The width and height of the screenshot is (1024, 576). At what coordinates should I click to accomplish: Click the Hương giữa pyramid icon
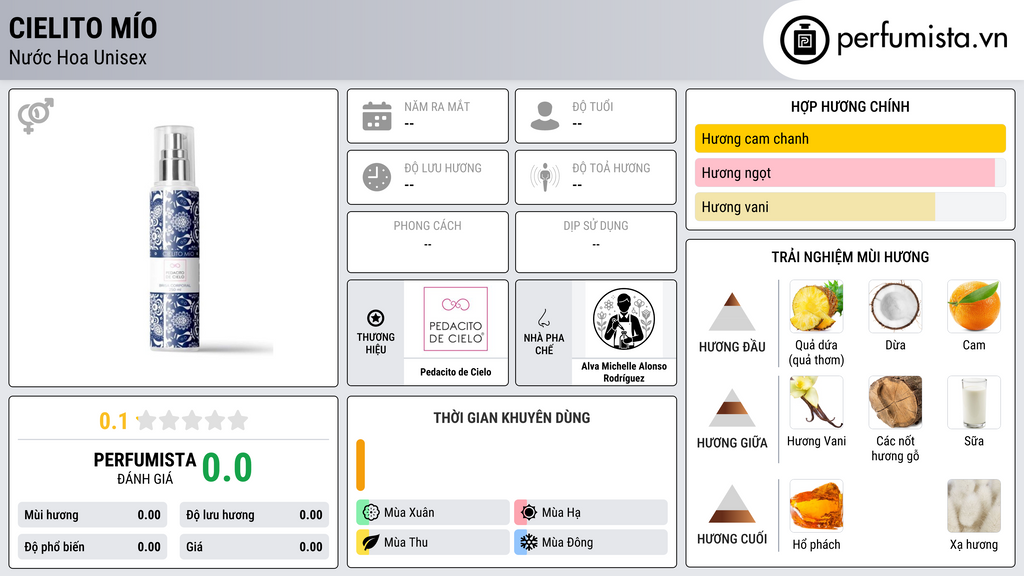[732, 408]
